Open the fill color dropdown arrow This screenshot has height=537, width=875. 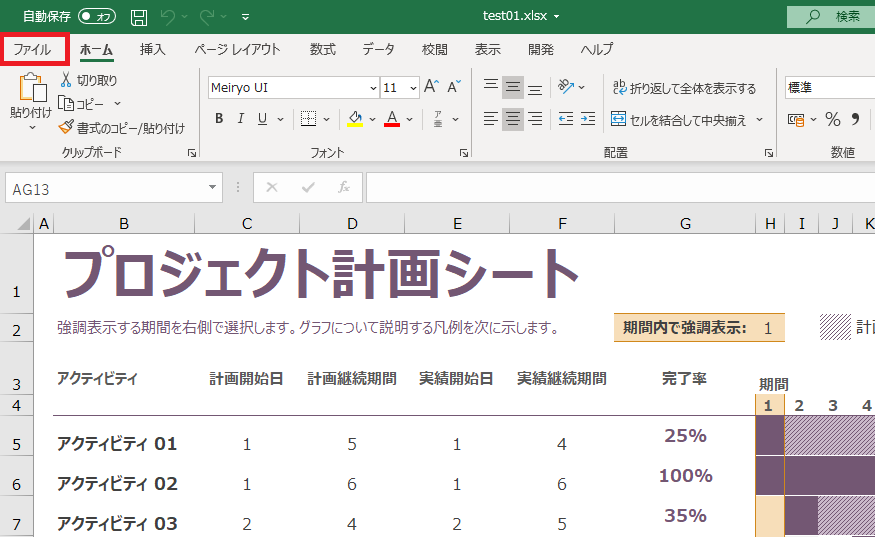click(x=372, y=119)
